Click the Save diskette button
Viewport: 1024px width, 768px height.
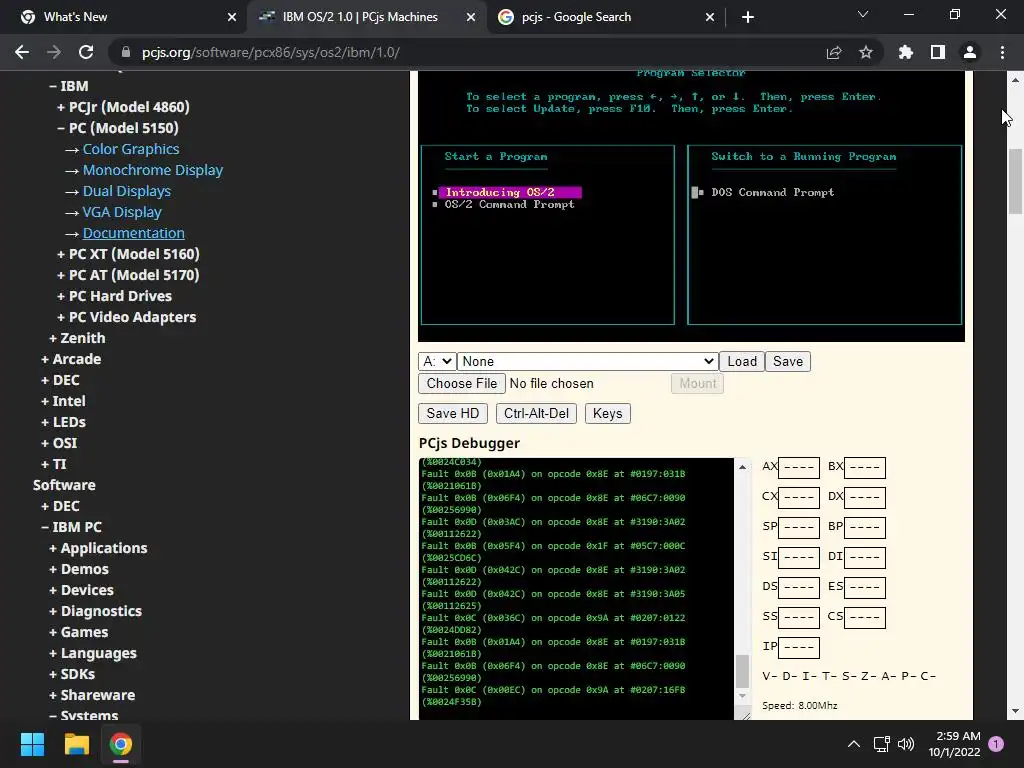pyautogui.click(x=788, y=361)
